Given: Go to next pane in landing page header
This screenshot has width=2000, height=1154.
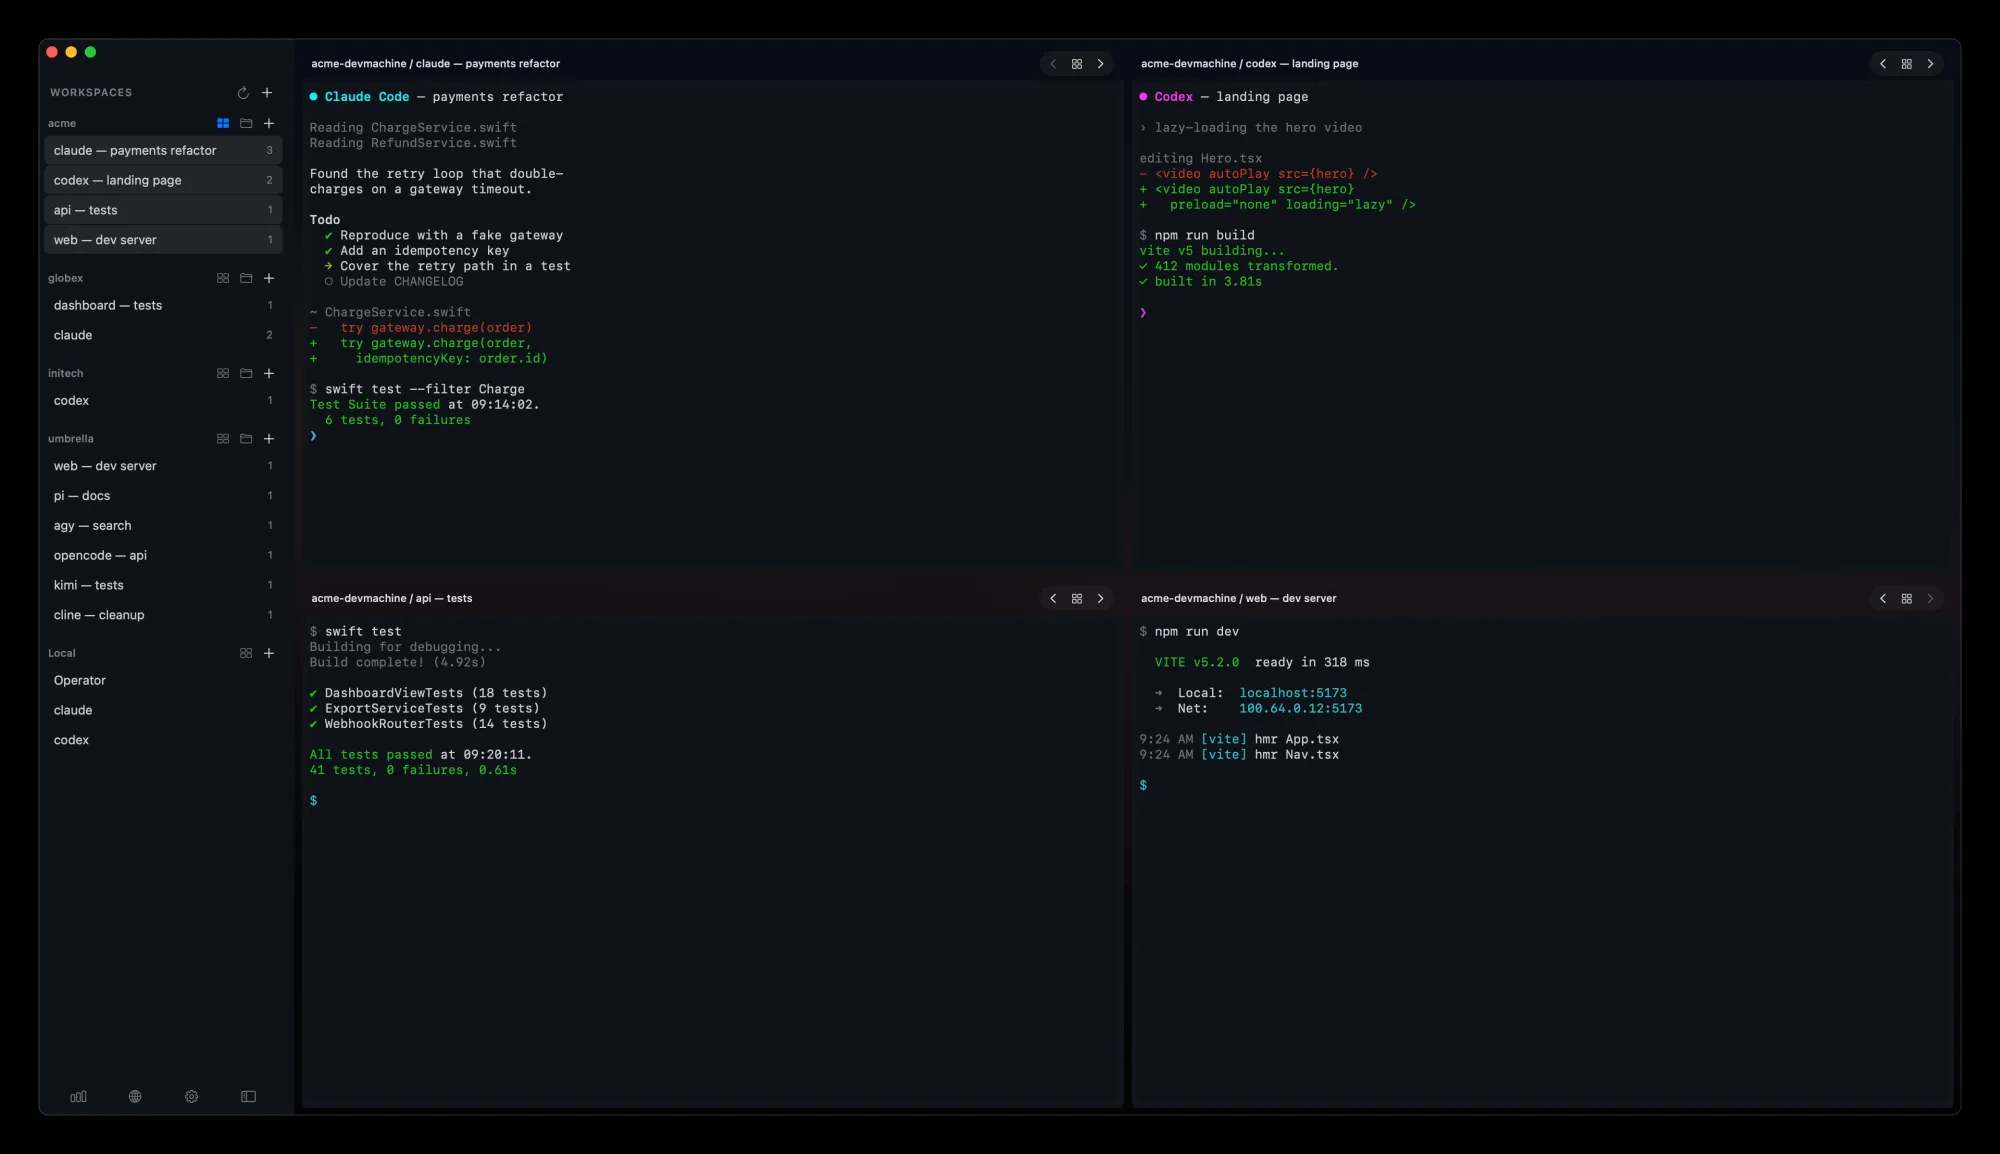Looking at the screenshot, I should click(x=1931, y=64).
